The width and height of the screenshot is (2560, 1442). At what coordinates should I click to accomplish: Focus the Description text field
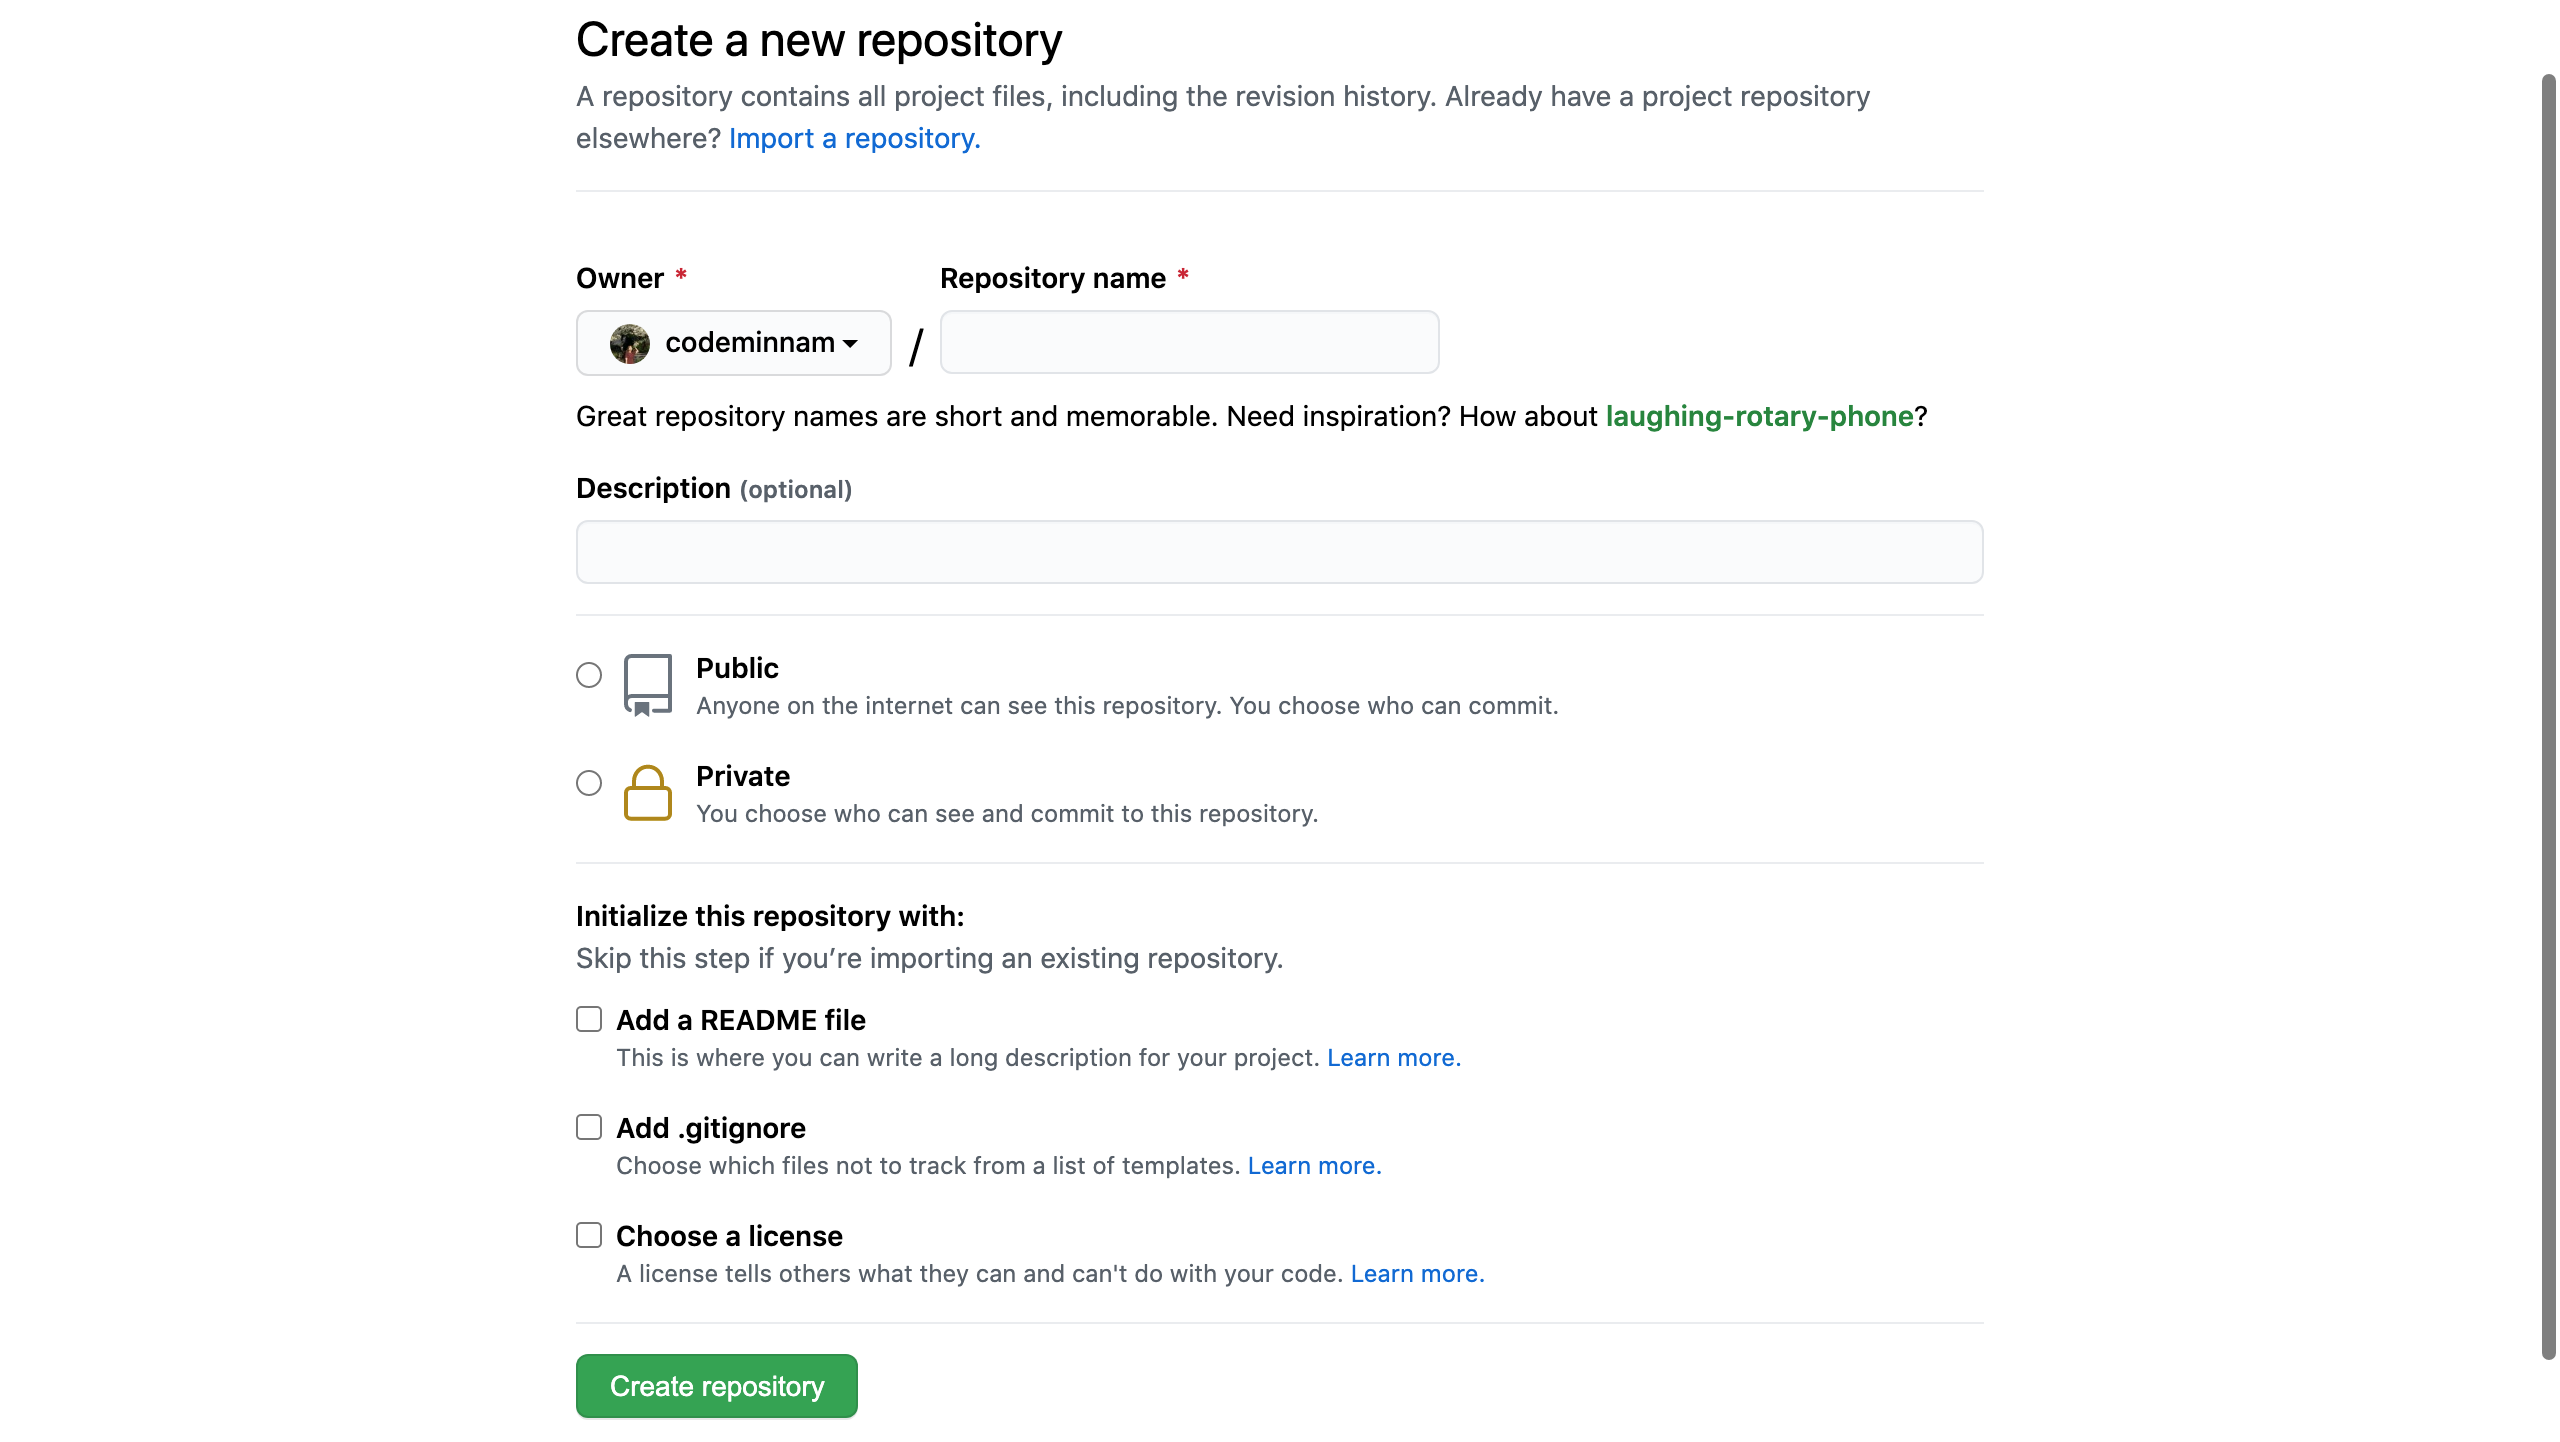tap(1278, 552)
